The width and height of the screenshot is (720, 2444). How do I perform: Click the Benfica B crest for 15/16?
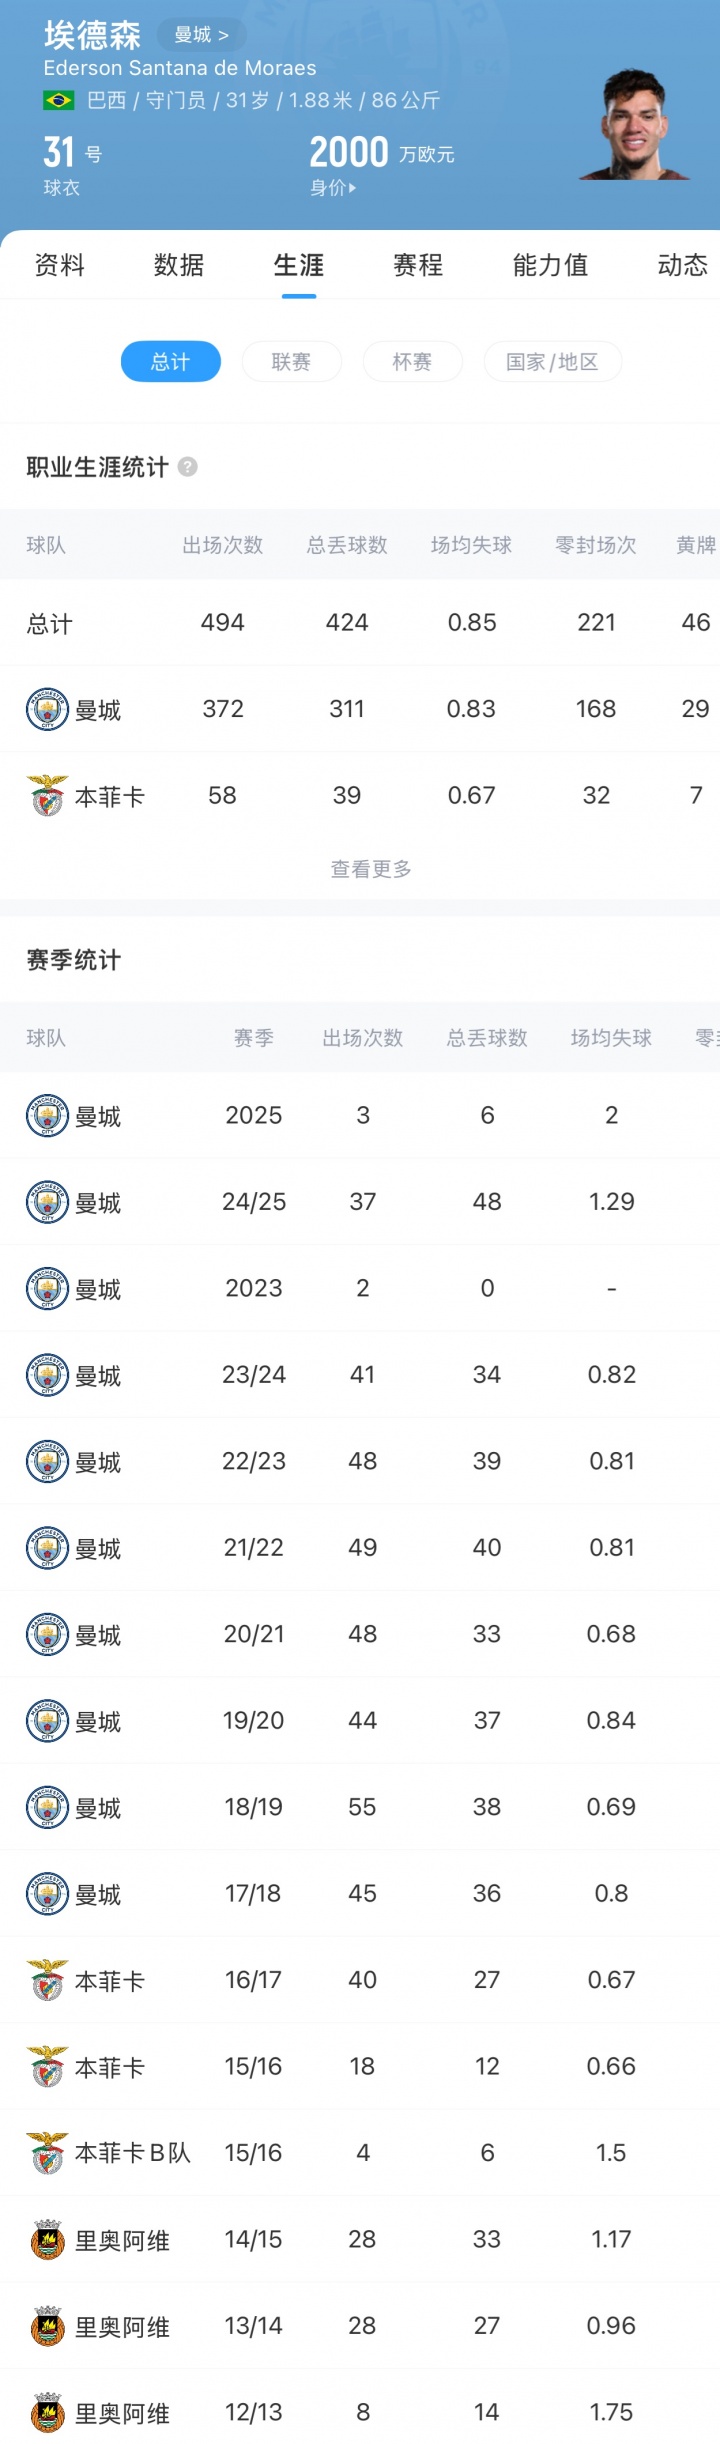click(47, 2154)
